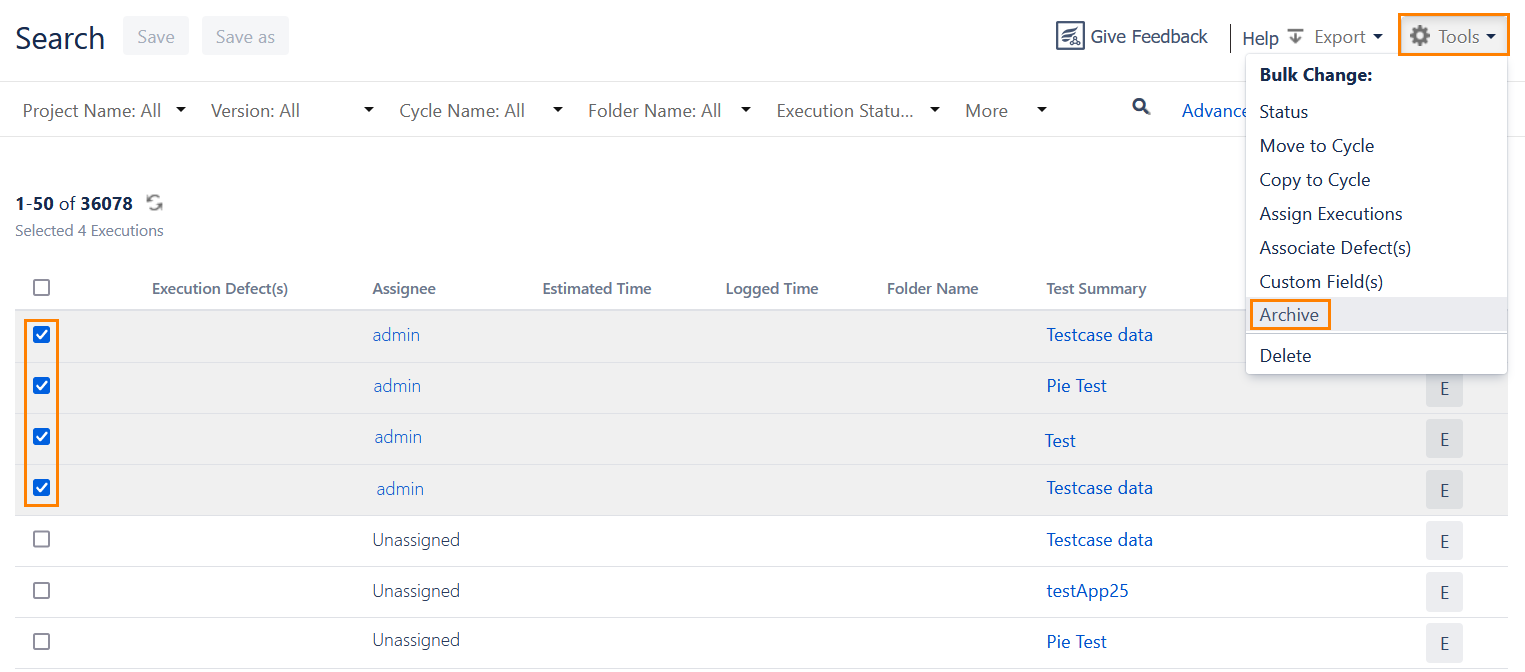The height and width of the screenshot is (672, 1525).
Task: Click the E button in testApp25 row
Action: tap(1443, 592)
